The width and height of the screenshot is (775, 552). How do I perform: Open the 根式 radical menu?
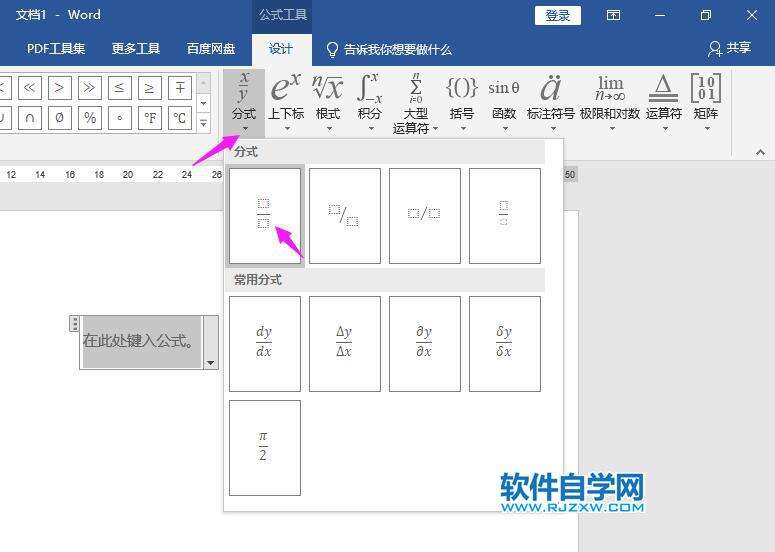328,103
